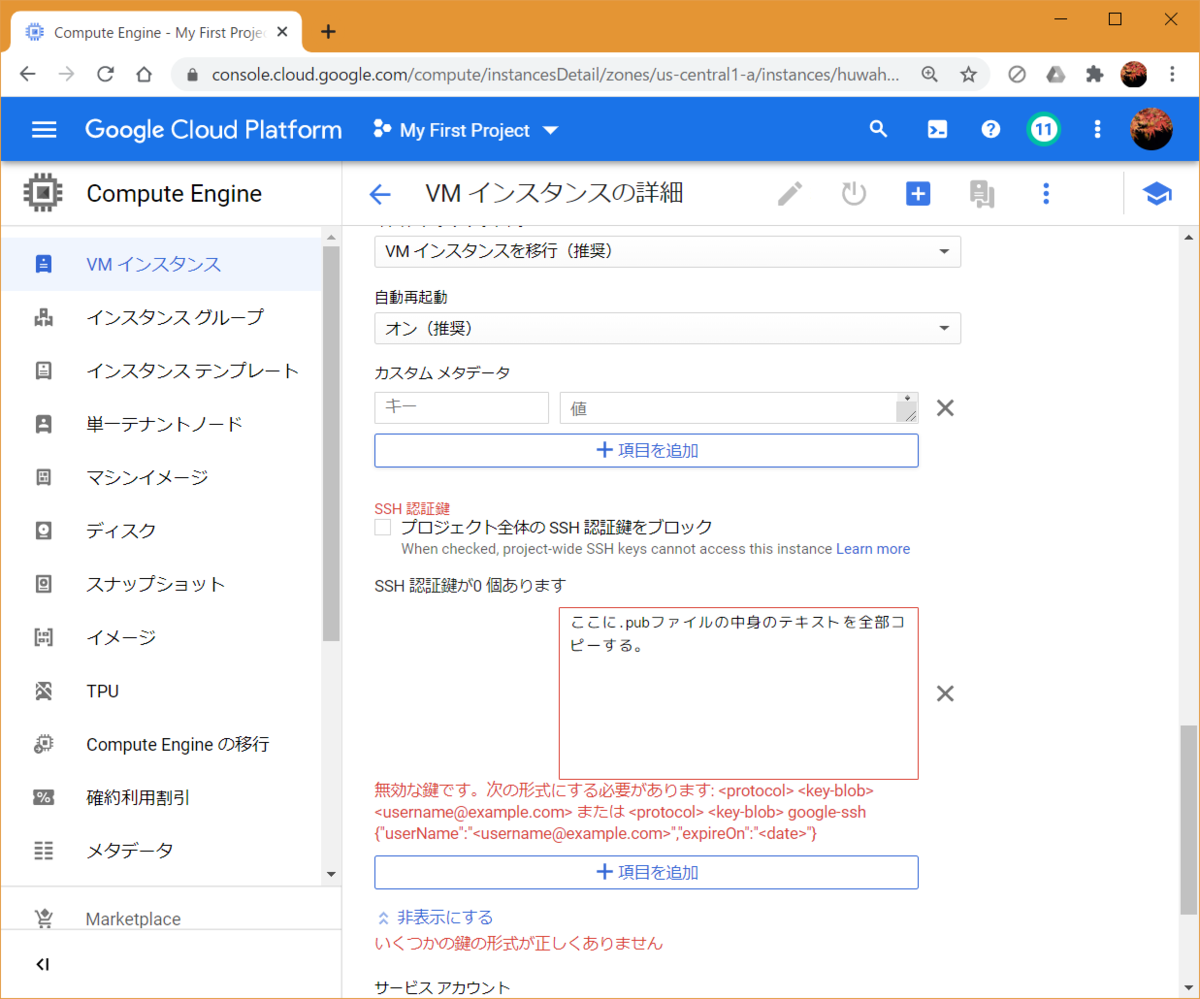Click the Compute Engine chip logo
1200x999 pixels.
point(43,193)
